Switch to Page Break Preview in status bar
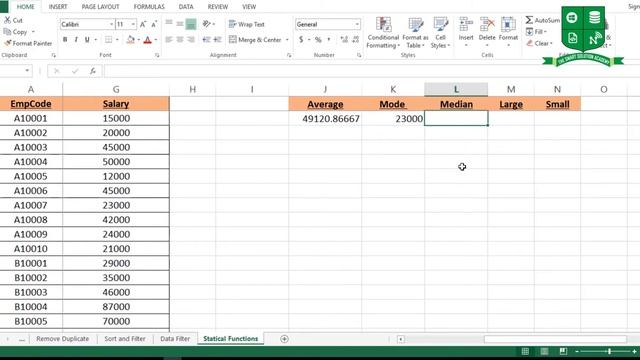The image size is (640, 360). pos(563,351)
